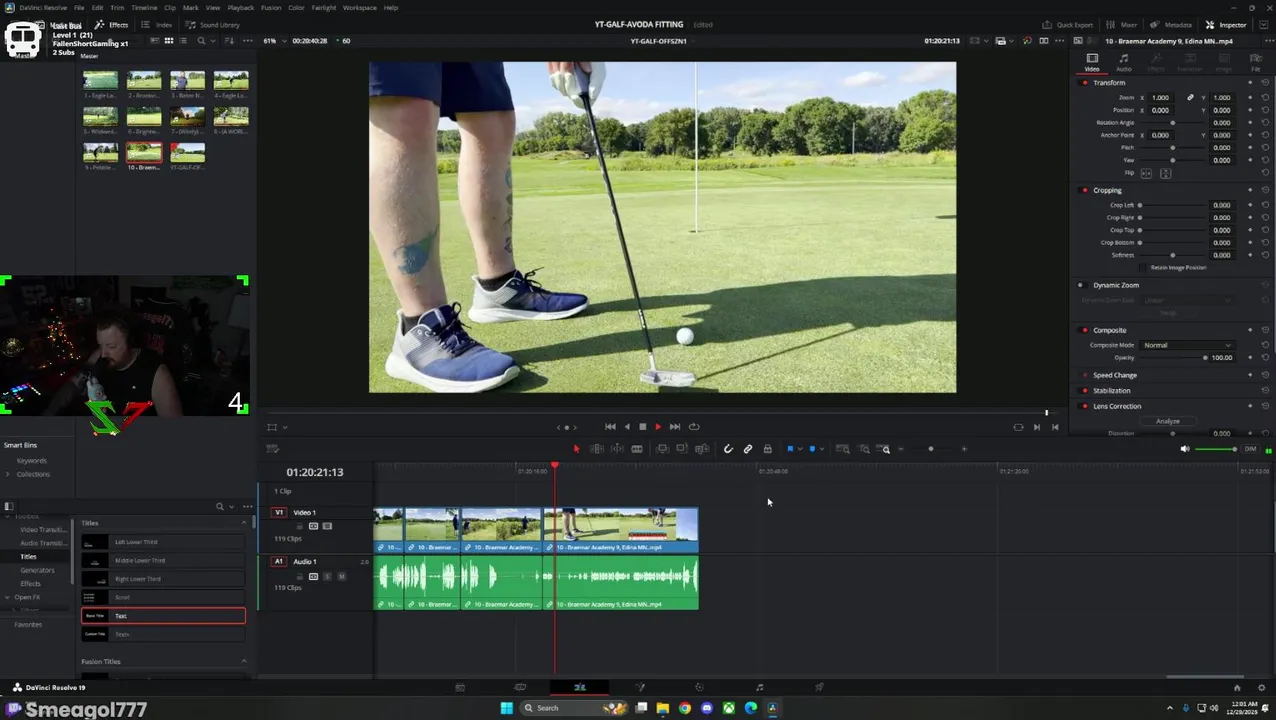Click the Zoom X value field
The image size is (1276, 720).
(1160, 97)
